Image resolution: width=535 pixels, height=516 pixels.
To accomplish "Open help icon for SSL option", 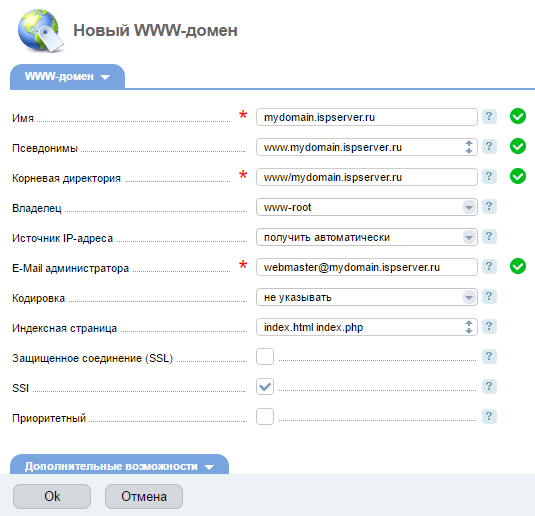I will click(489, 357).
